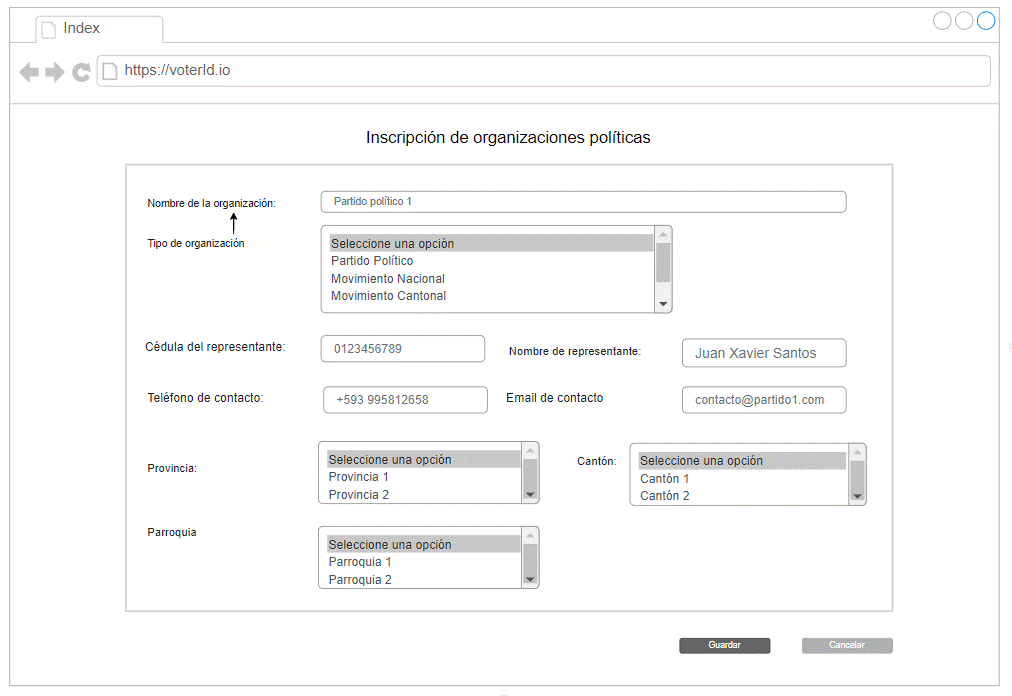
Task: Click the Email de contacto field
Action: 764,400
